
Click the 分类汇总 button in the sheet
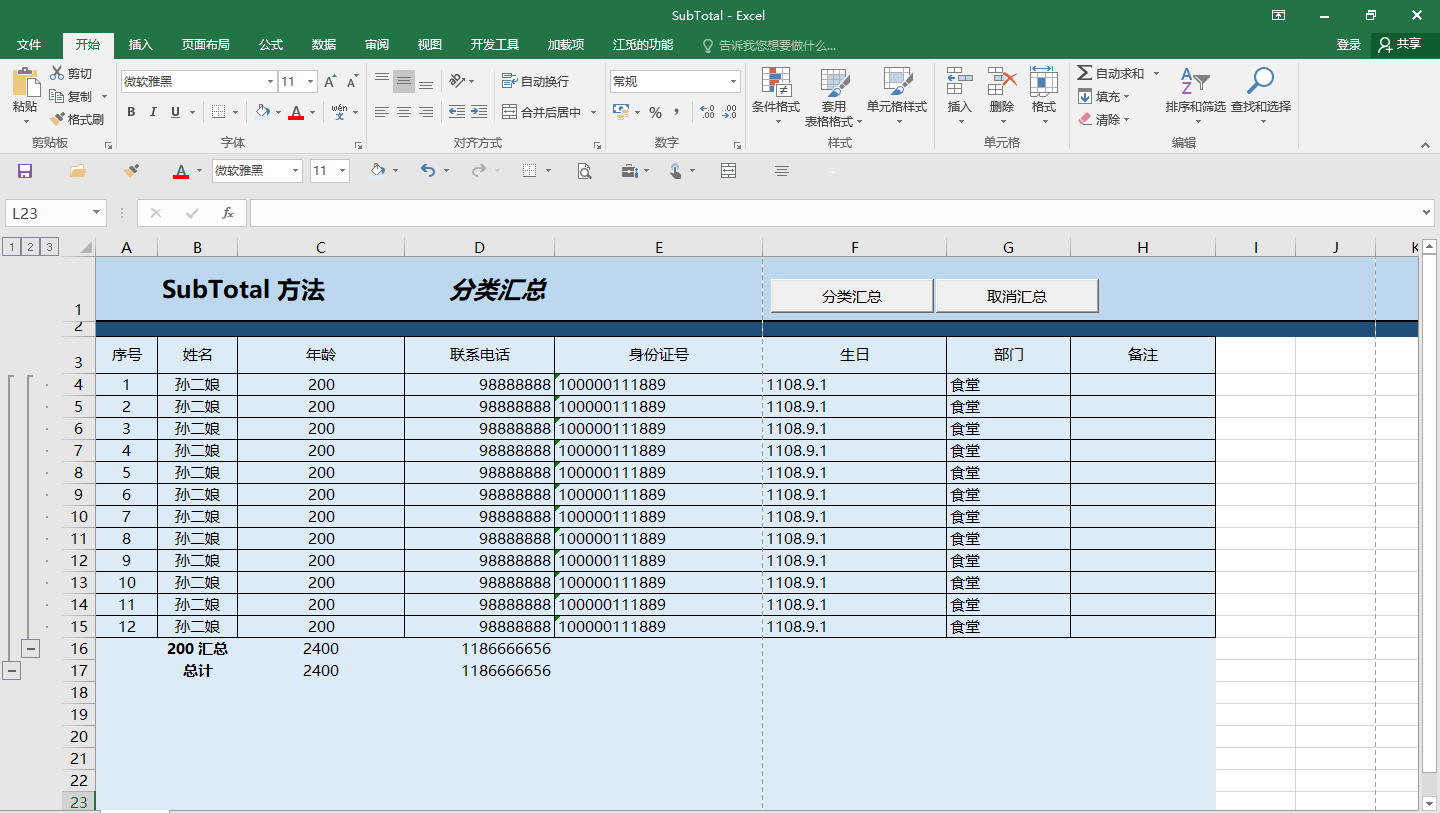852,296
